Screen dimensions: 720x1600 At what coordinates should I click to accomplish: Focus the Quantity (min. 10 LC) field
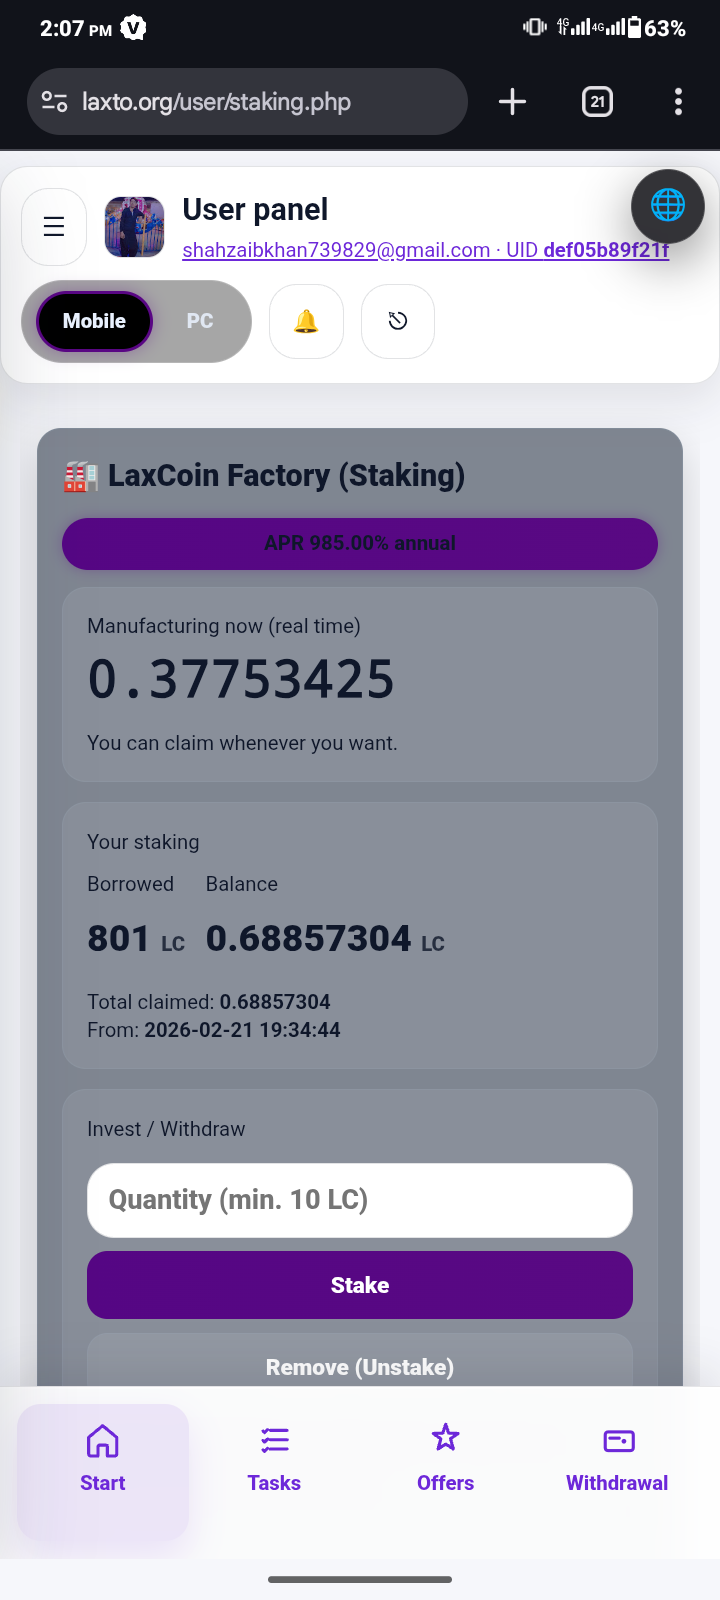(x=360, y=1200)
